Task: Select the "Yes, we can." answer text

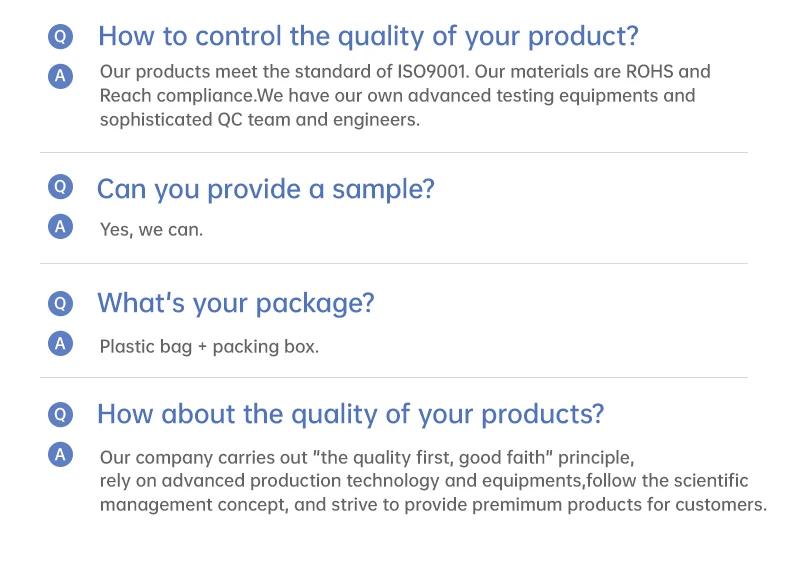Action: [x=151, y=230]
